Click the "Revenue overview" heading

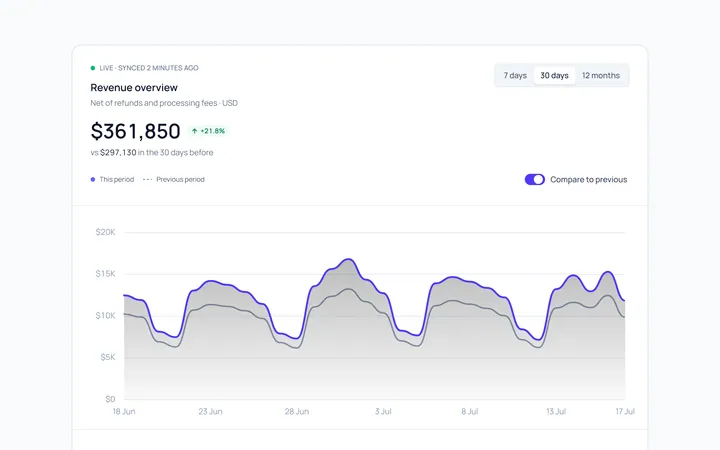click(x=134, y=88)
